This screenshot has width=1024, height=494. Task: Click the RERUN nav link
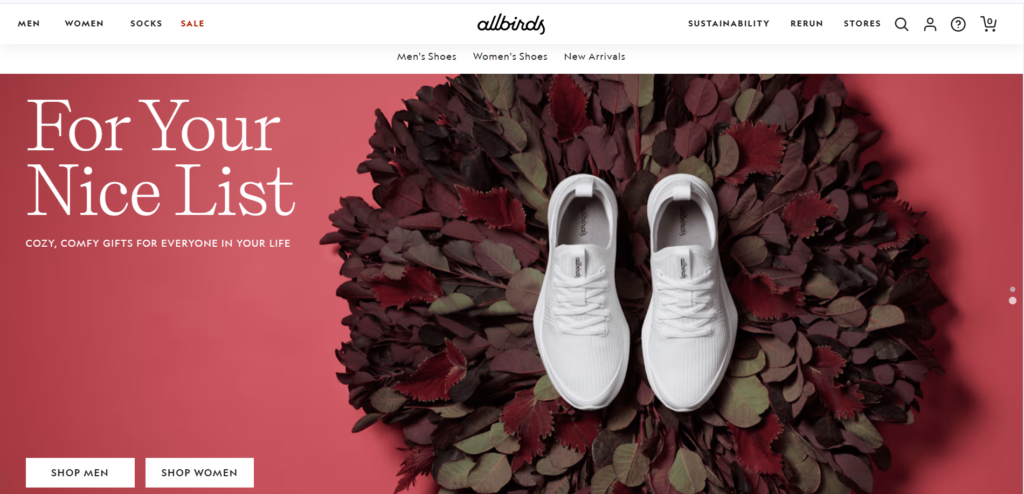(x=807, y=24)
